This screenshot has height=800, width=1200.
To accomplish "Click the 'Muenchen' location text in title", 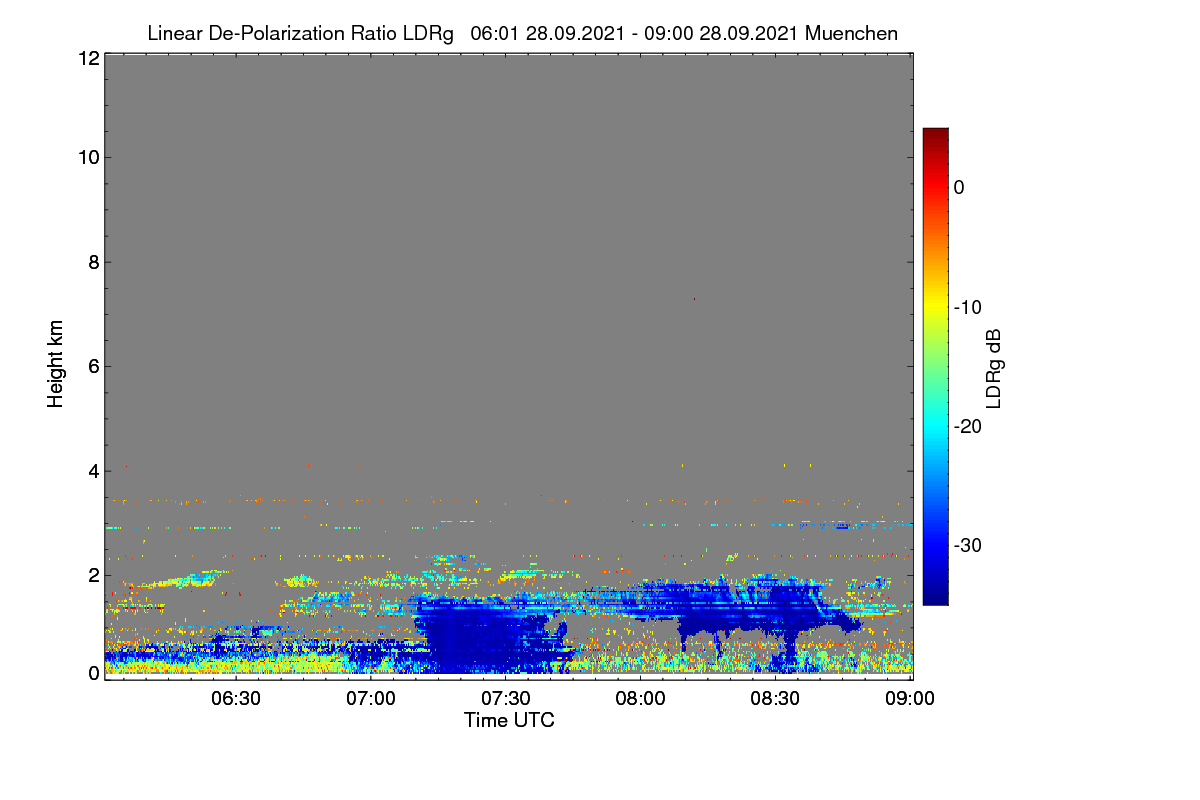I will click(852, 34).
